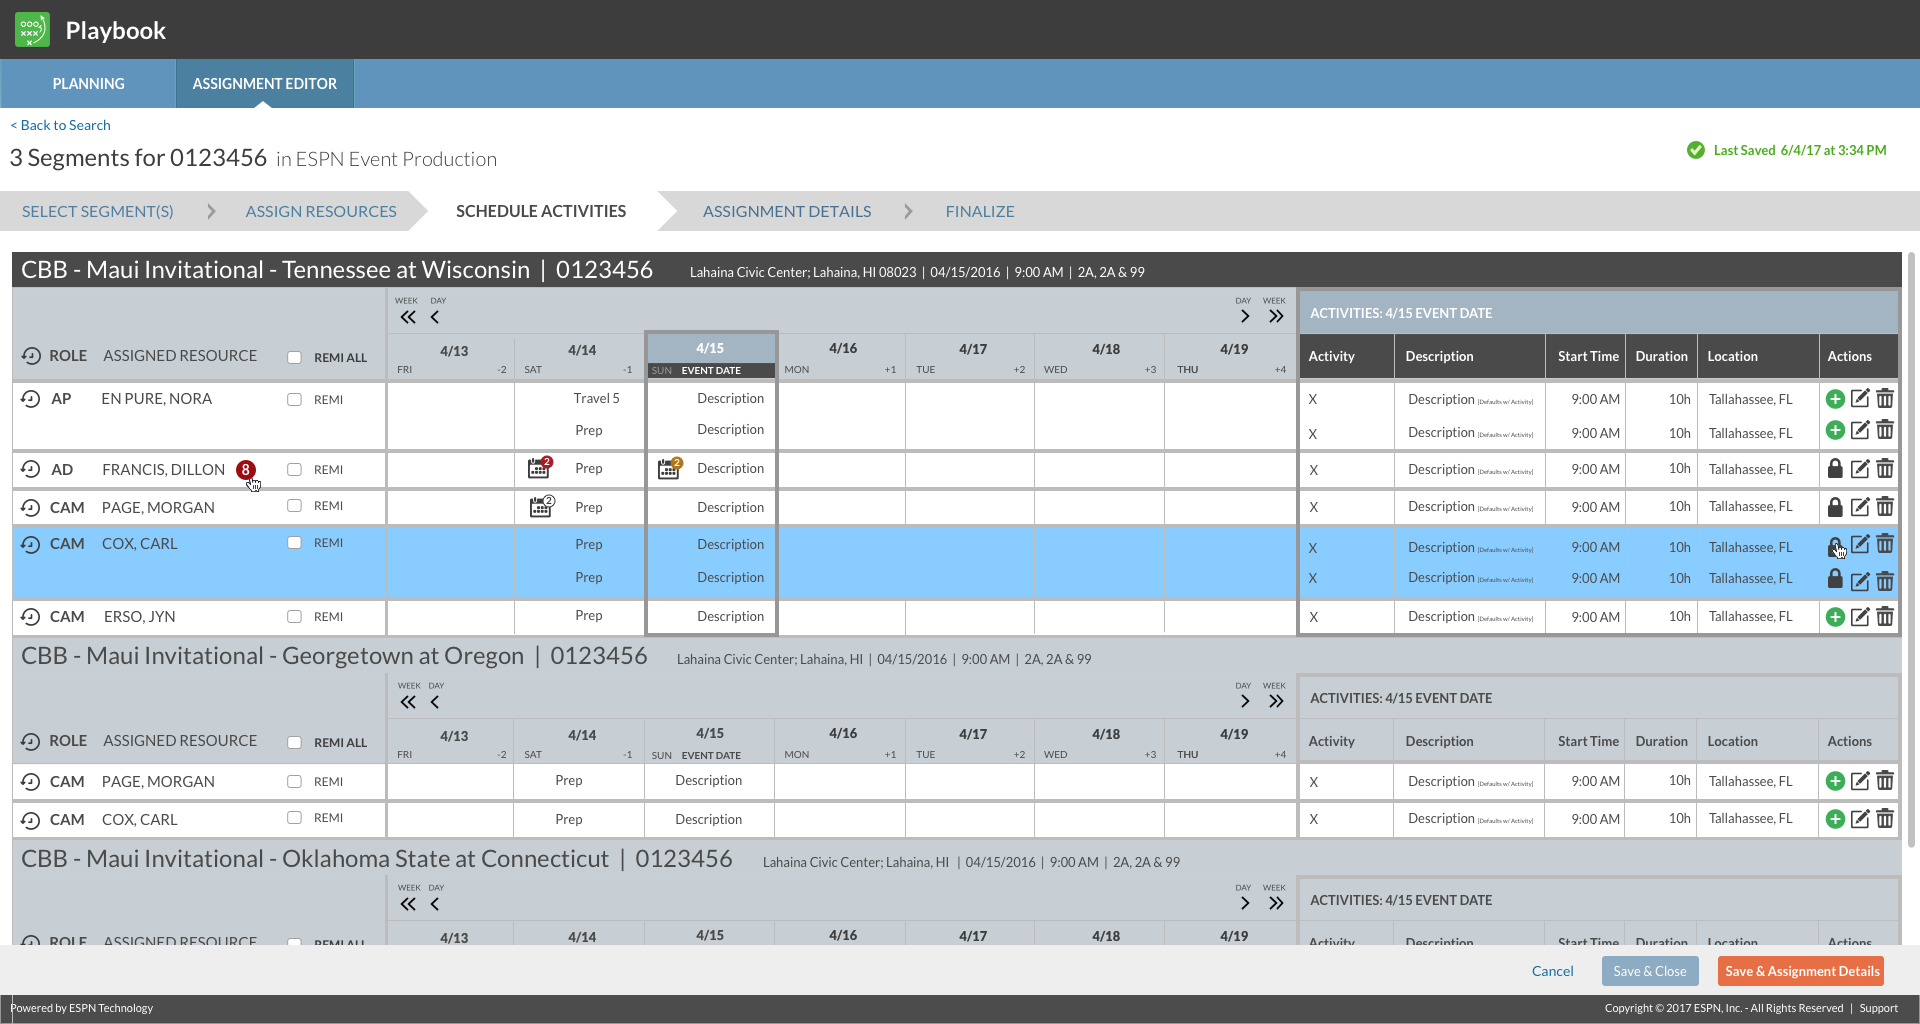Advance one week in Georgetown segment calendar

click(x=1276, y=702)
